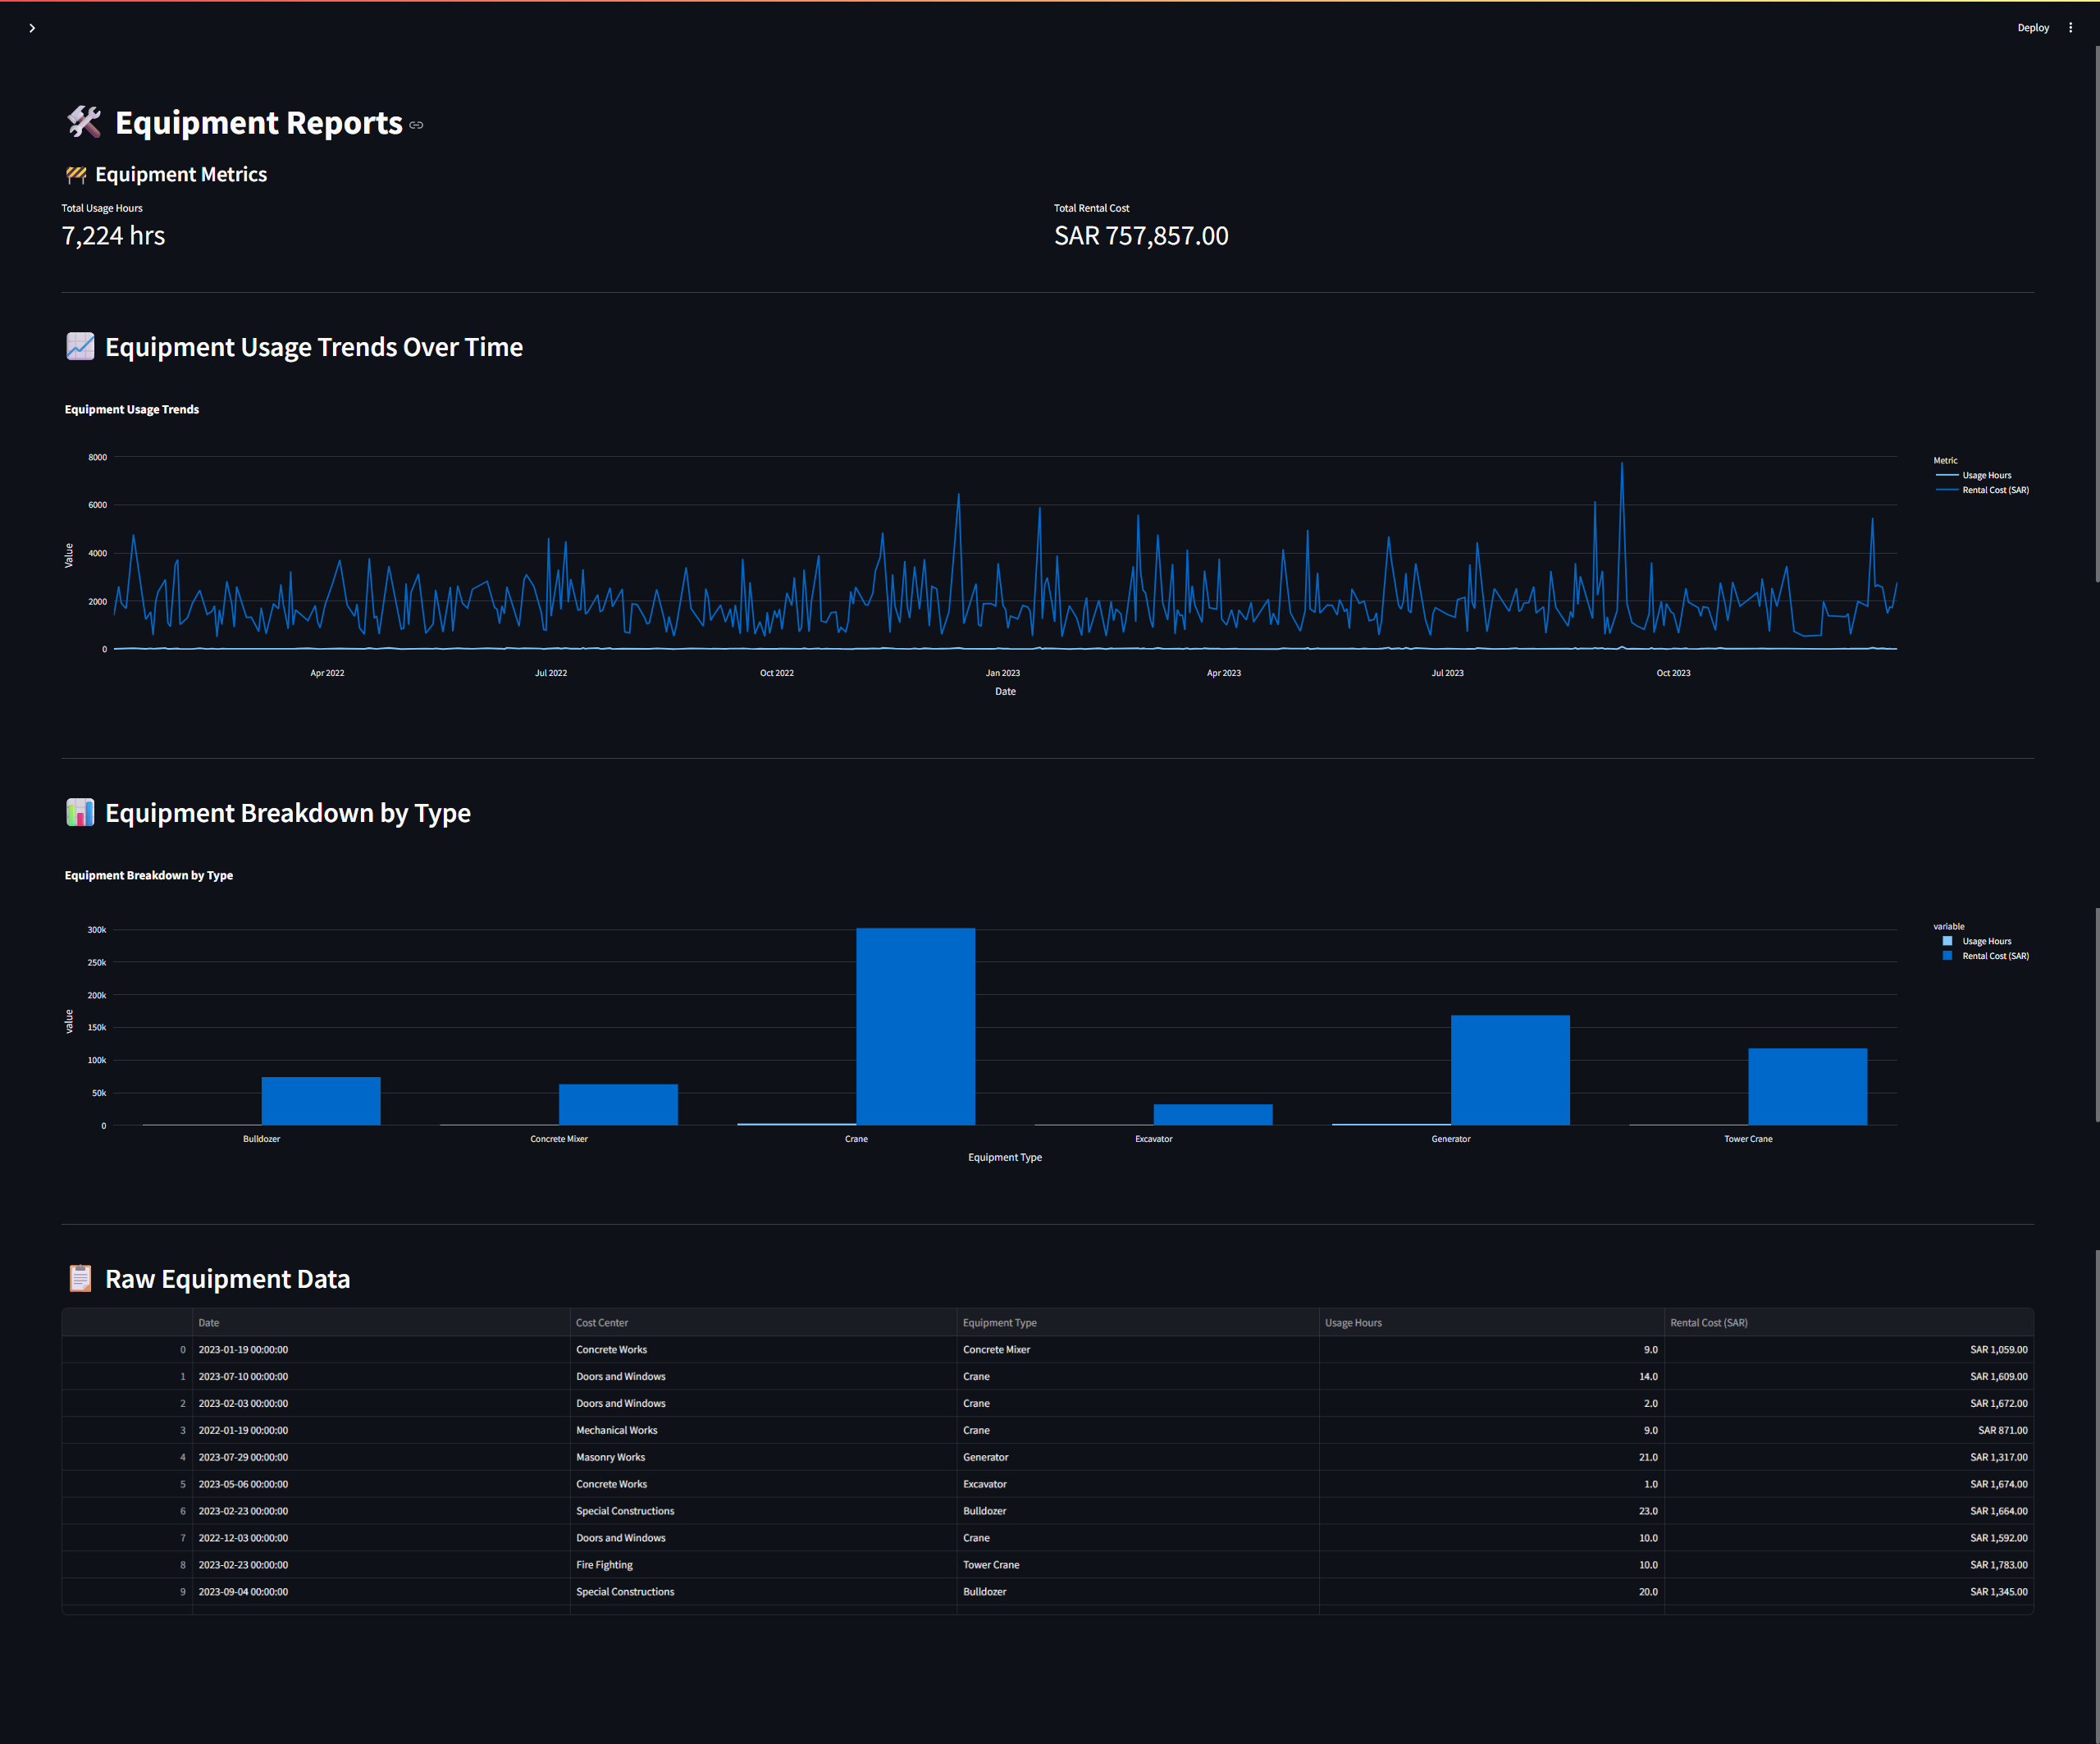This screenshot has height=1744, width=2100.
Task: Open the three-dot main menu
Action: [x=2070, y=28]
